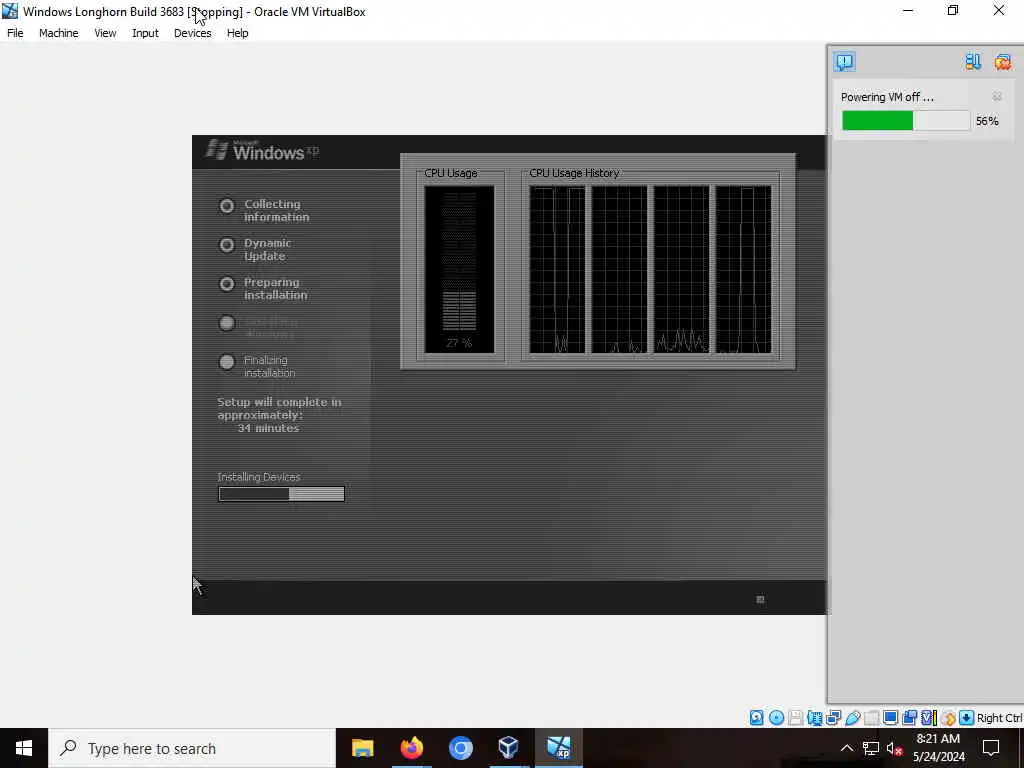Screen dimensions: 1024x768
Task: Click the clear all notifications icon
Action: point(1003,62)
